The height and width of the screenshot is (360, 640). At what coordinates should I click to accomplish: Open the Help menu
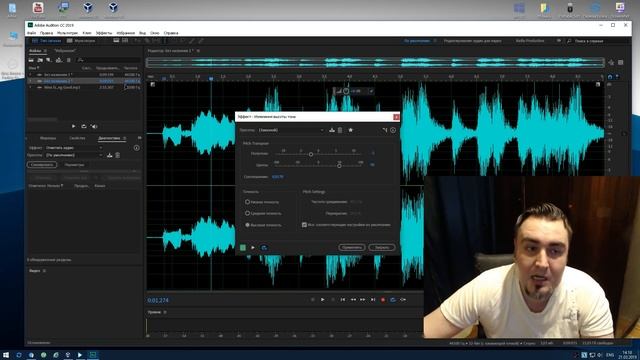pos(171,33)
